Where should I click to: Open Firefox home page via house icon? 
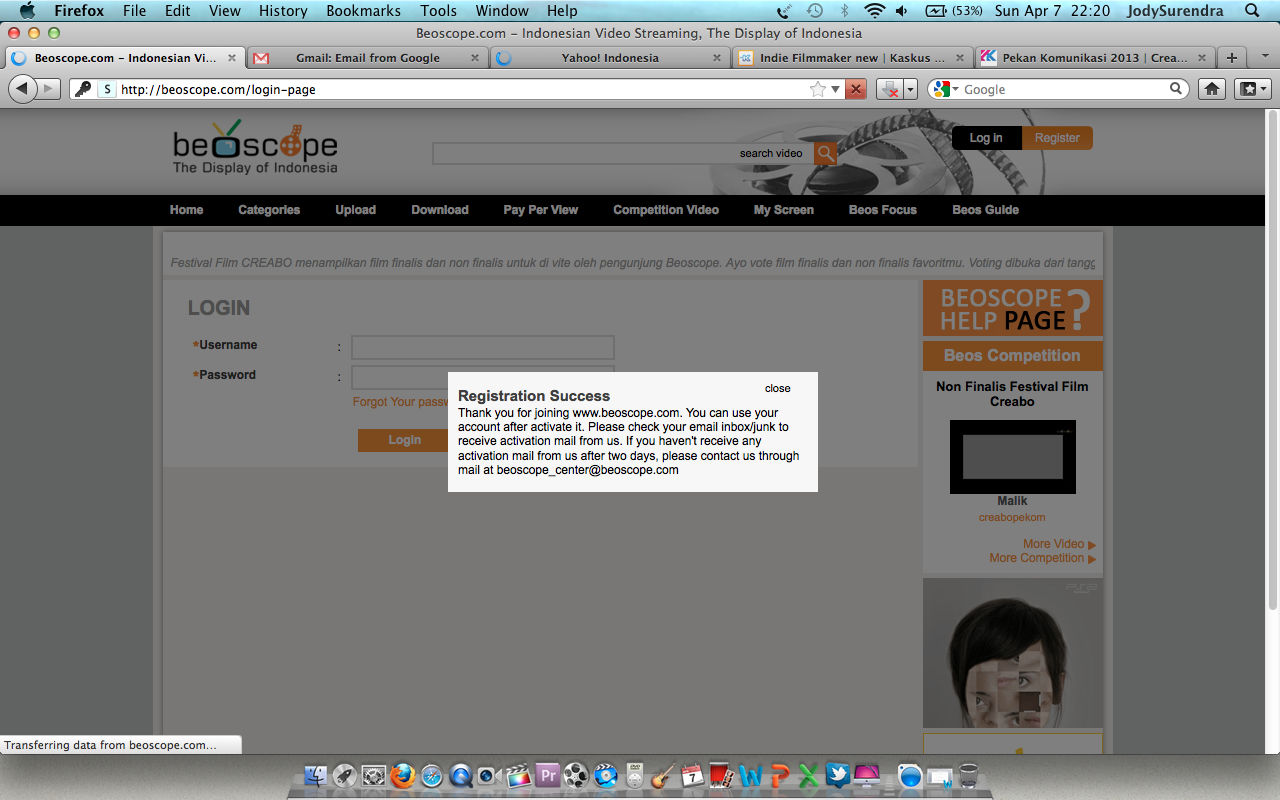click(x=1212, y=89)
